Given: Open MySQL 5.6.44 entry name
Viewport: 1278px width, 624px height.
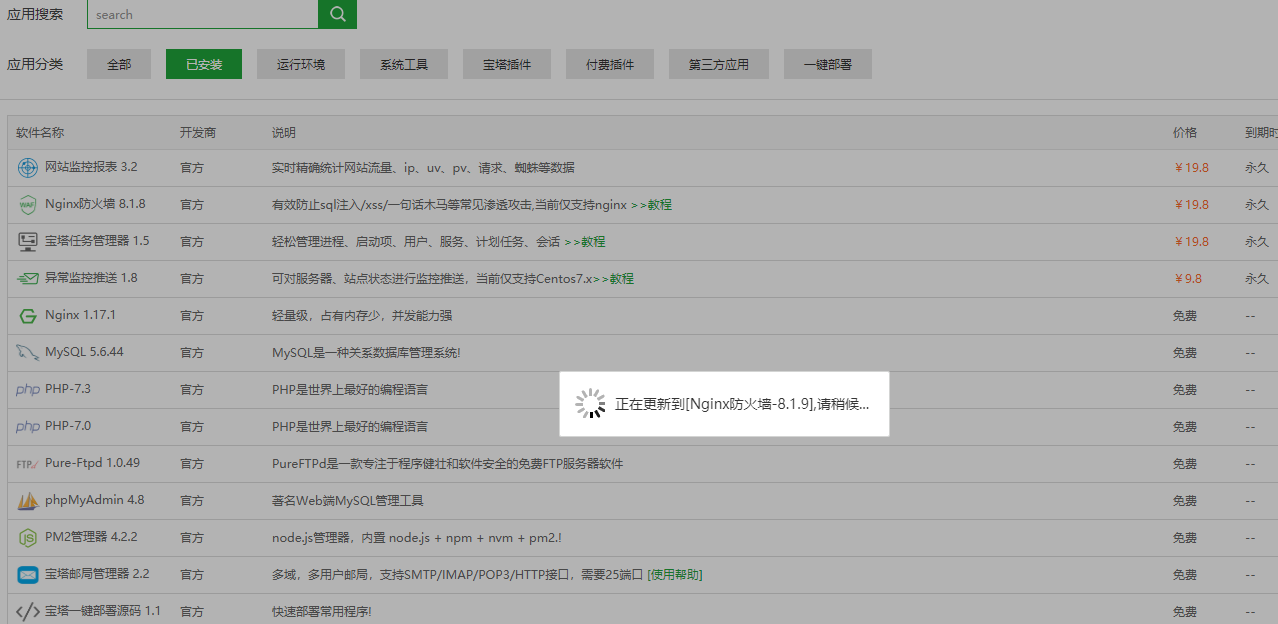Looking at the screenshot, I should [84, 353].
